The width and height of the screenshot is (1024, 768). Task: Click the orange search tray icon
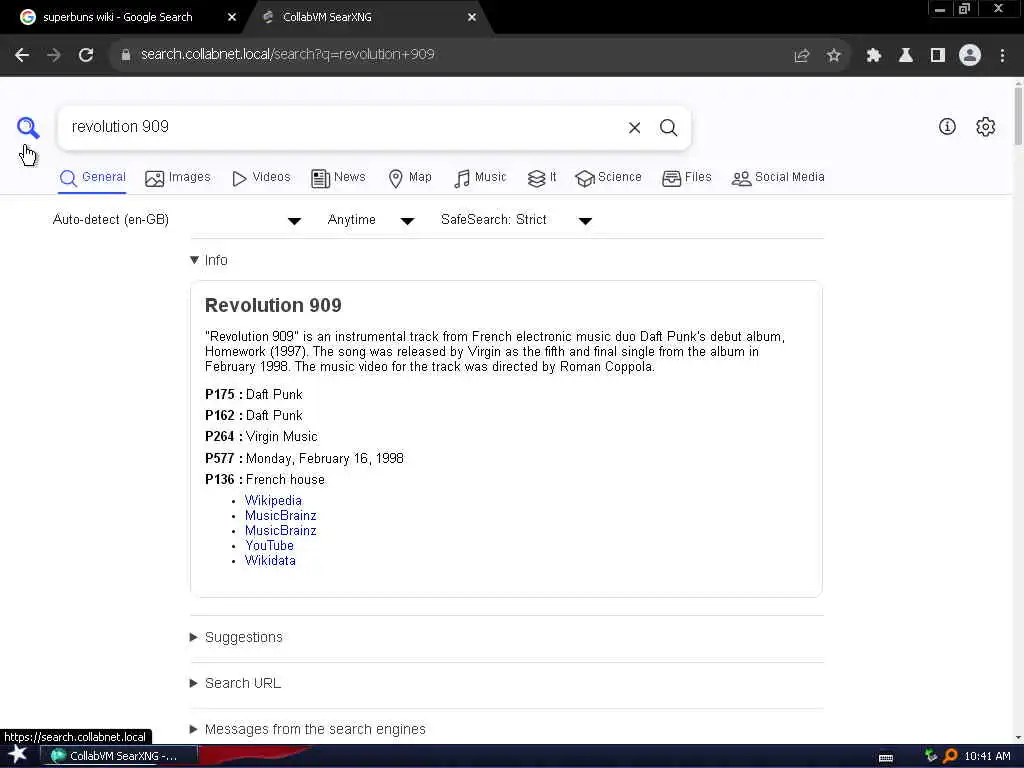point(950,756)
